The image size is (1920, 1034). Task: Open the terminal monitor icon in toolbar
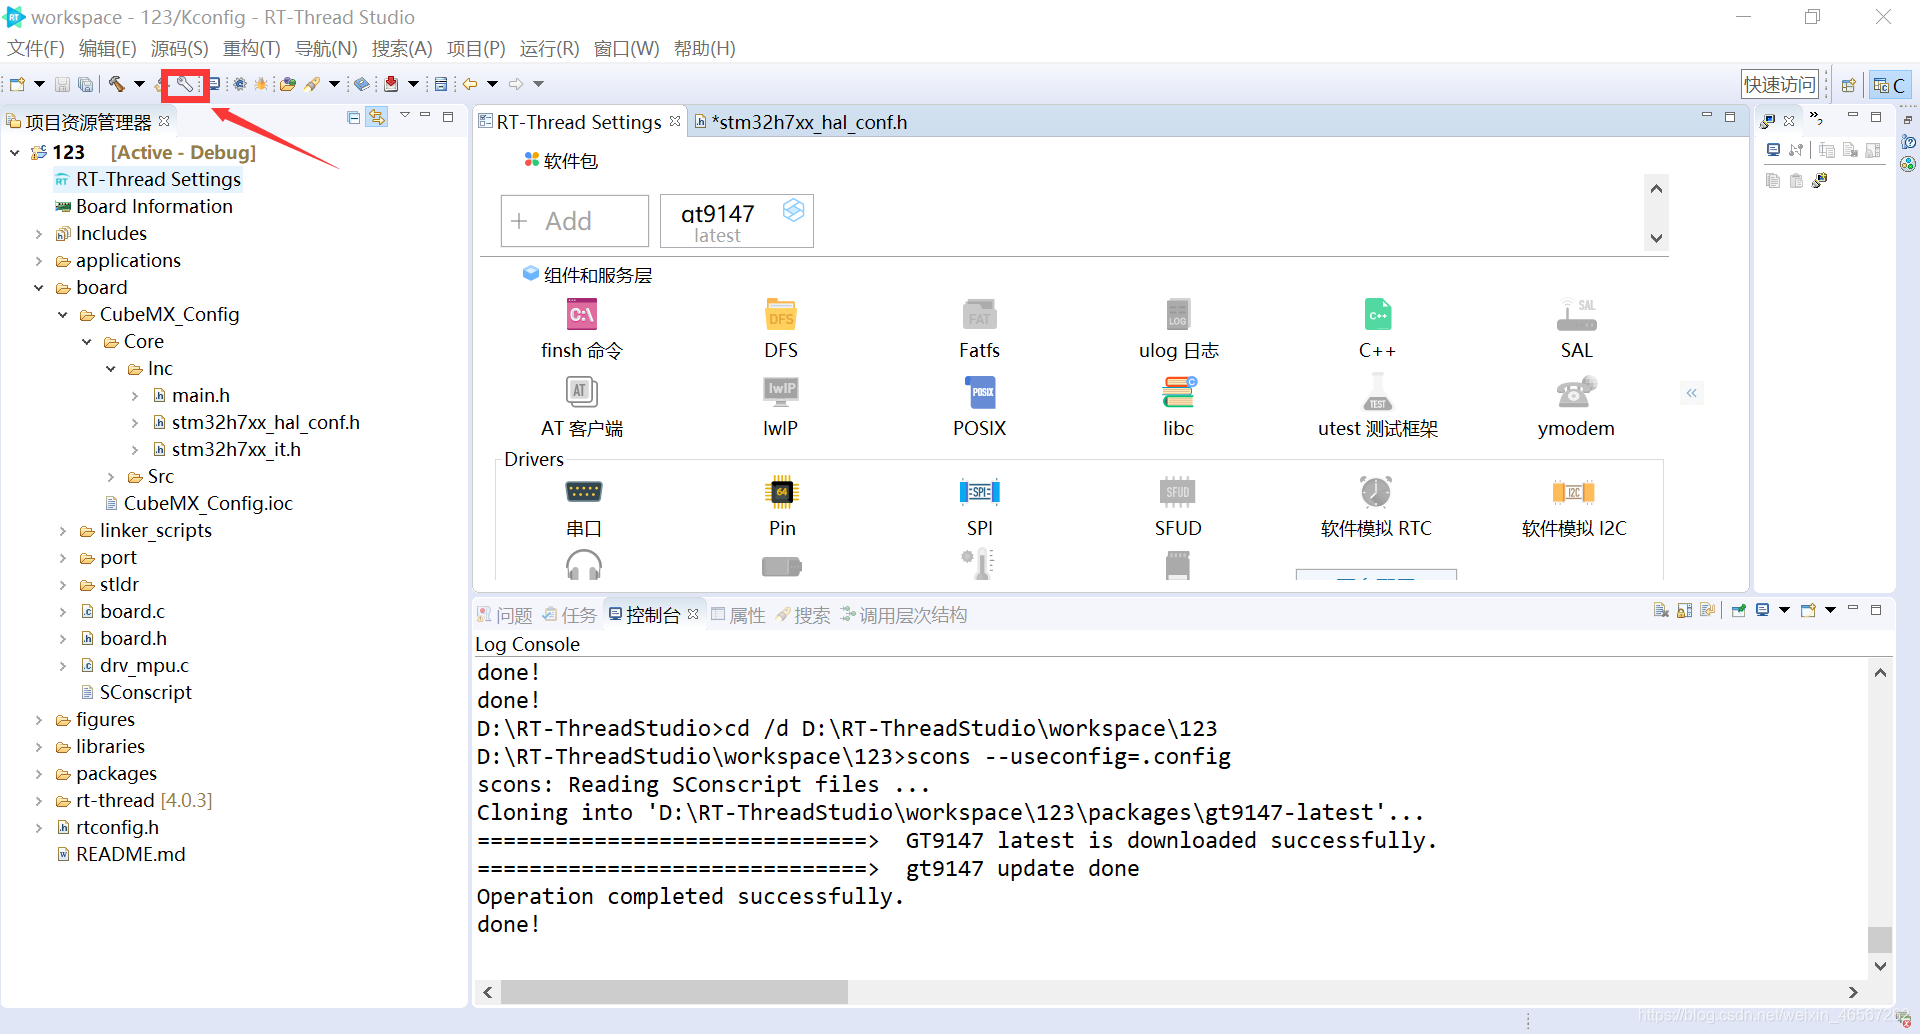[x=214, y=84]
